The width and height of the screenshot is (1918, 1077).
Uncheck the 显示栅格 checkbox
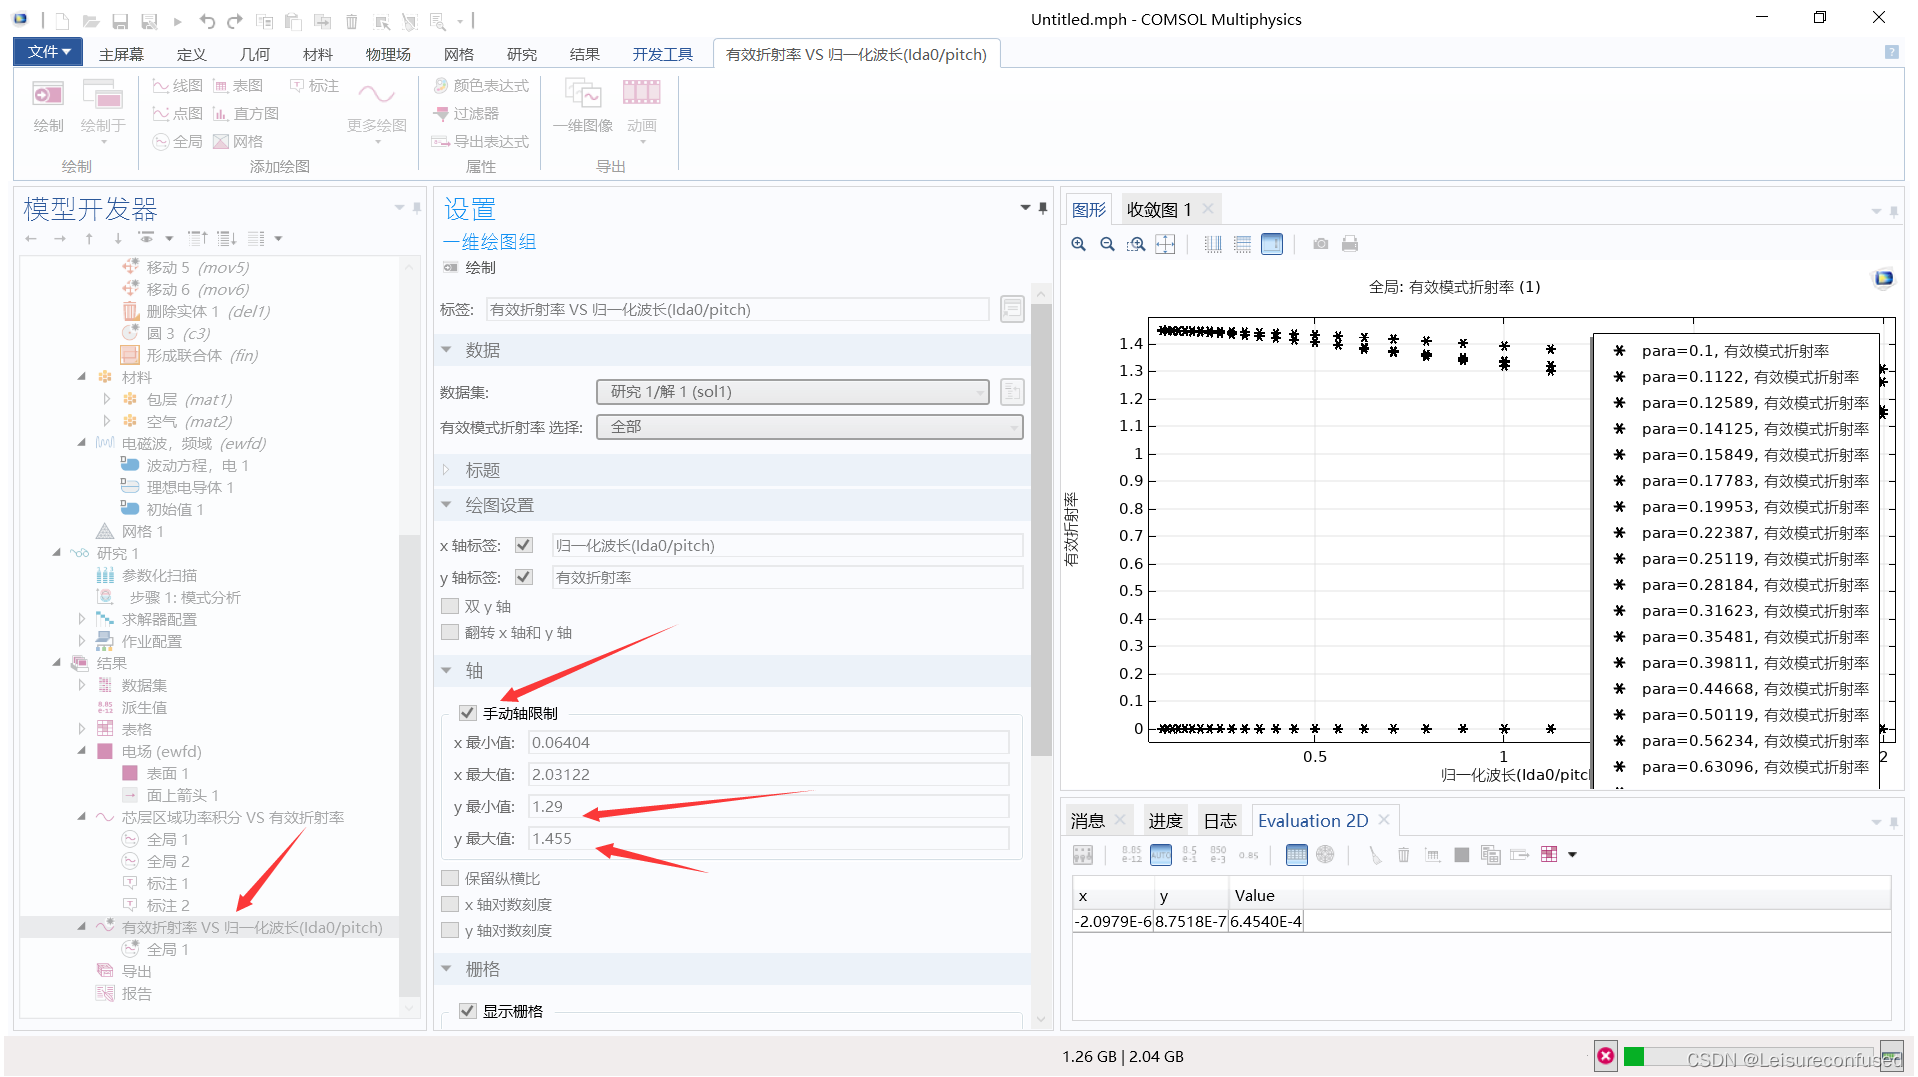[468, 1012]
